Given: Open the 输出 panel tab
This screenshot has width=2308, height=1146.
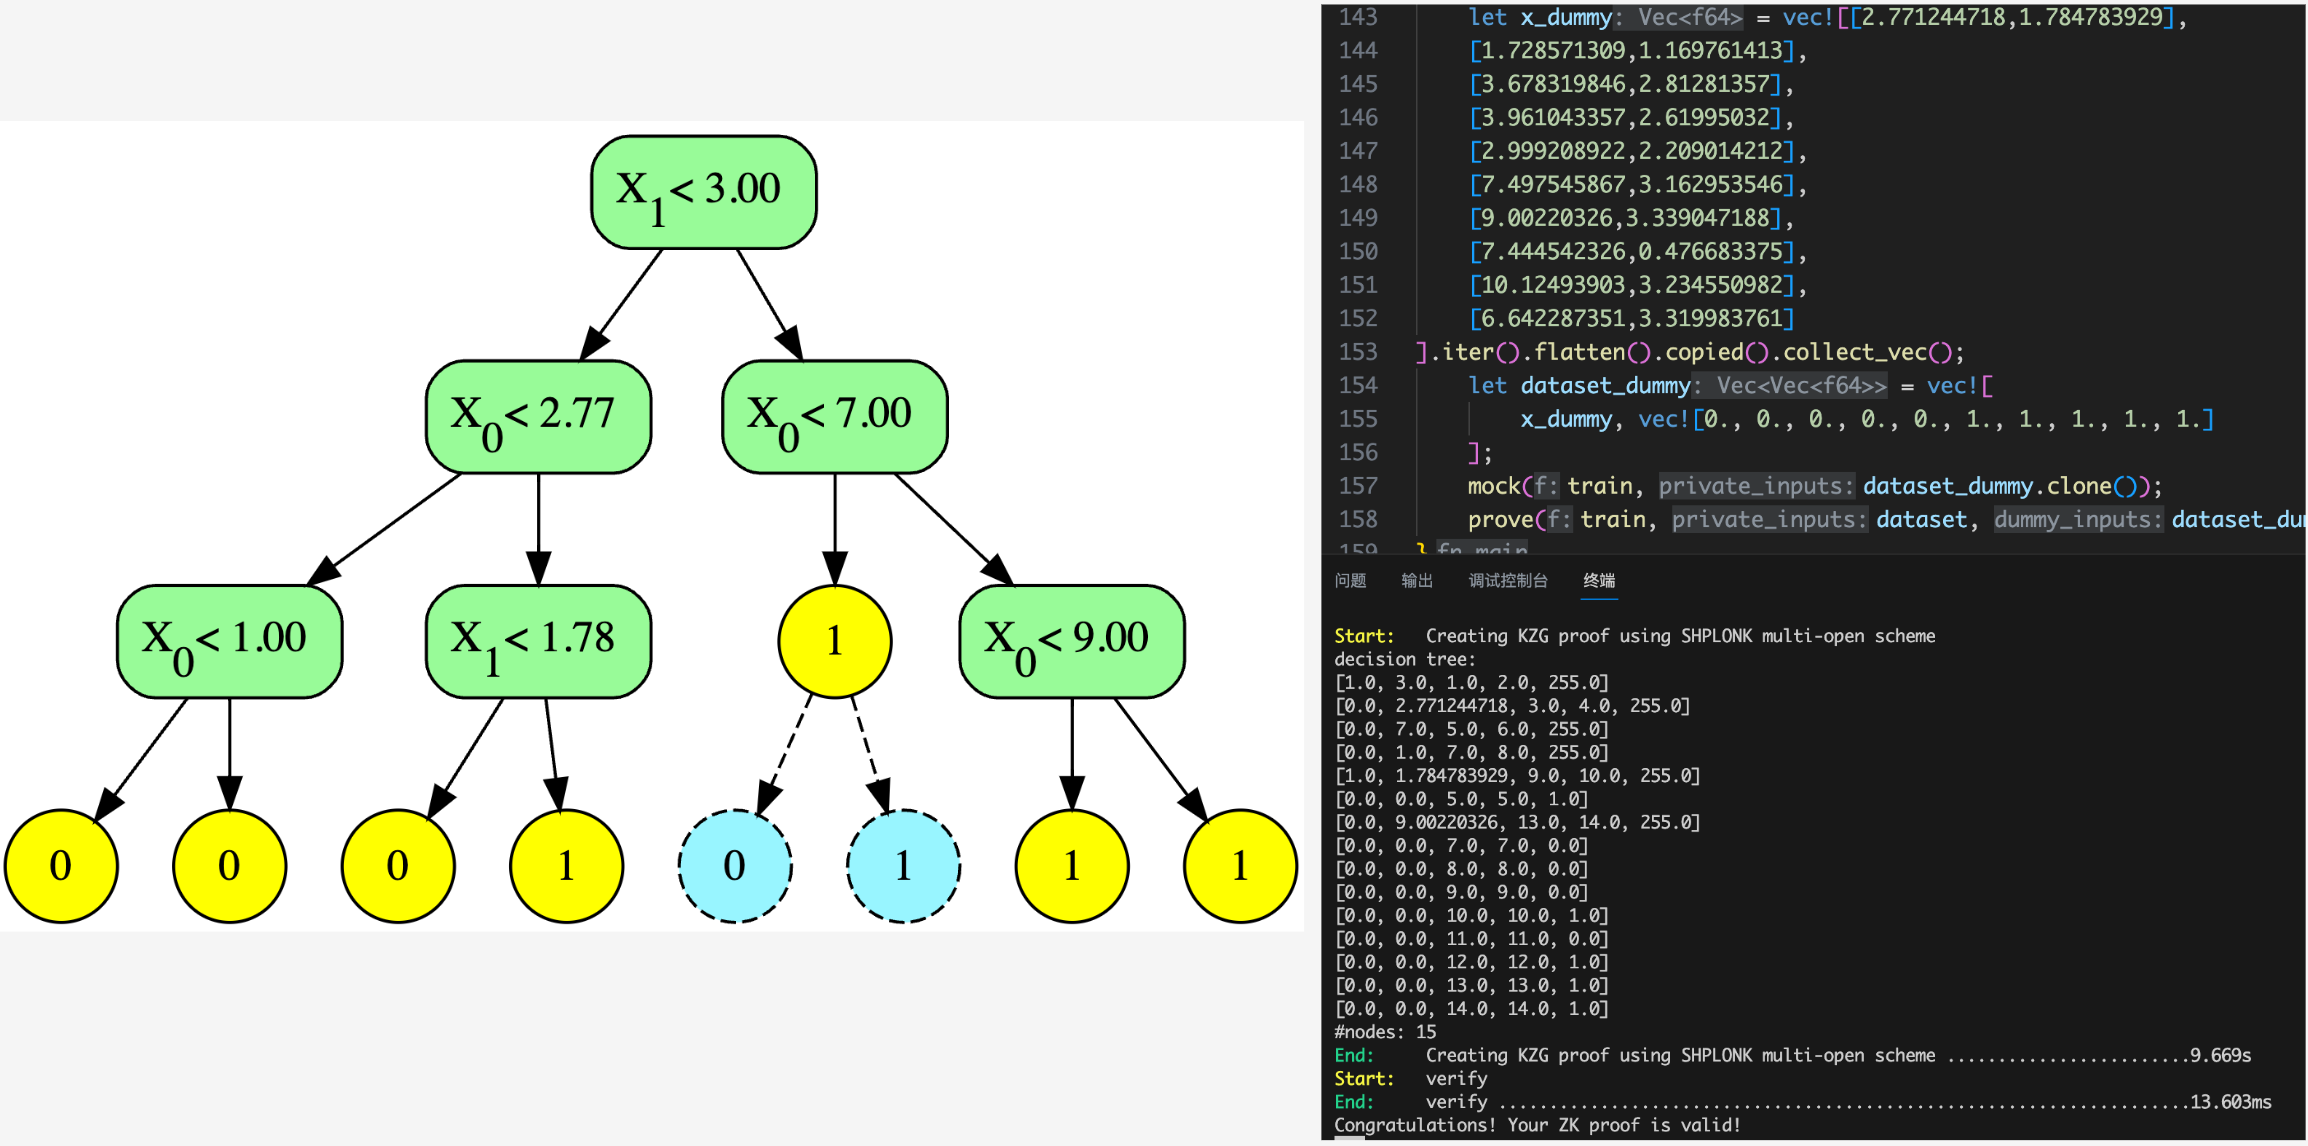Looking at the screenshot, I should click(x=1416, y=581).
